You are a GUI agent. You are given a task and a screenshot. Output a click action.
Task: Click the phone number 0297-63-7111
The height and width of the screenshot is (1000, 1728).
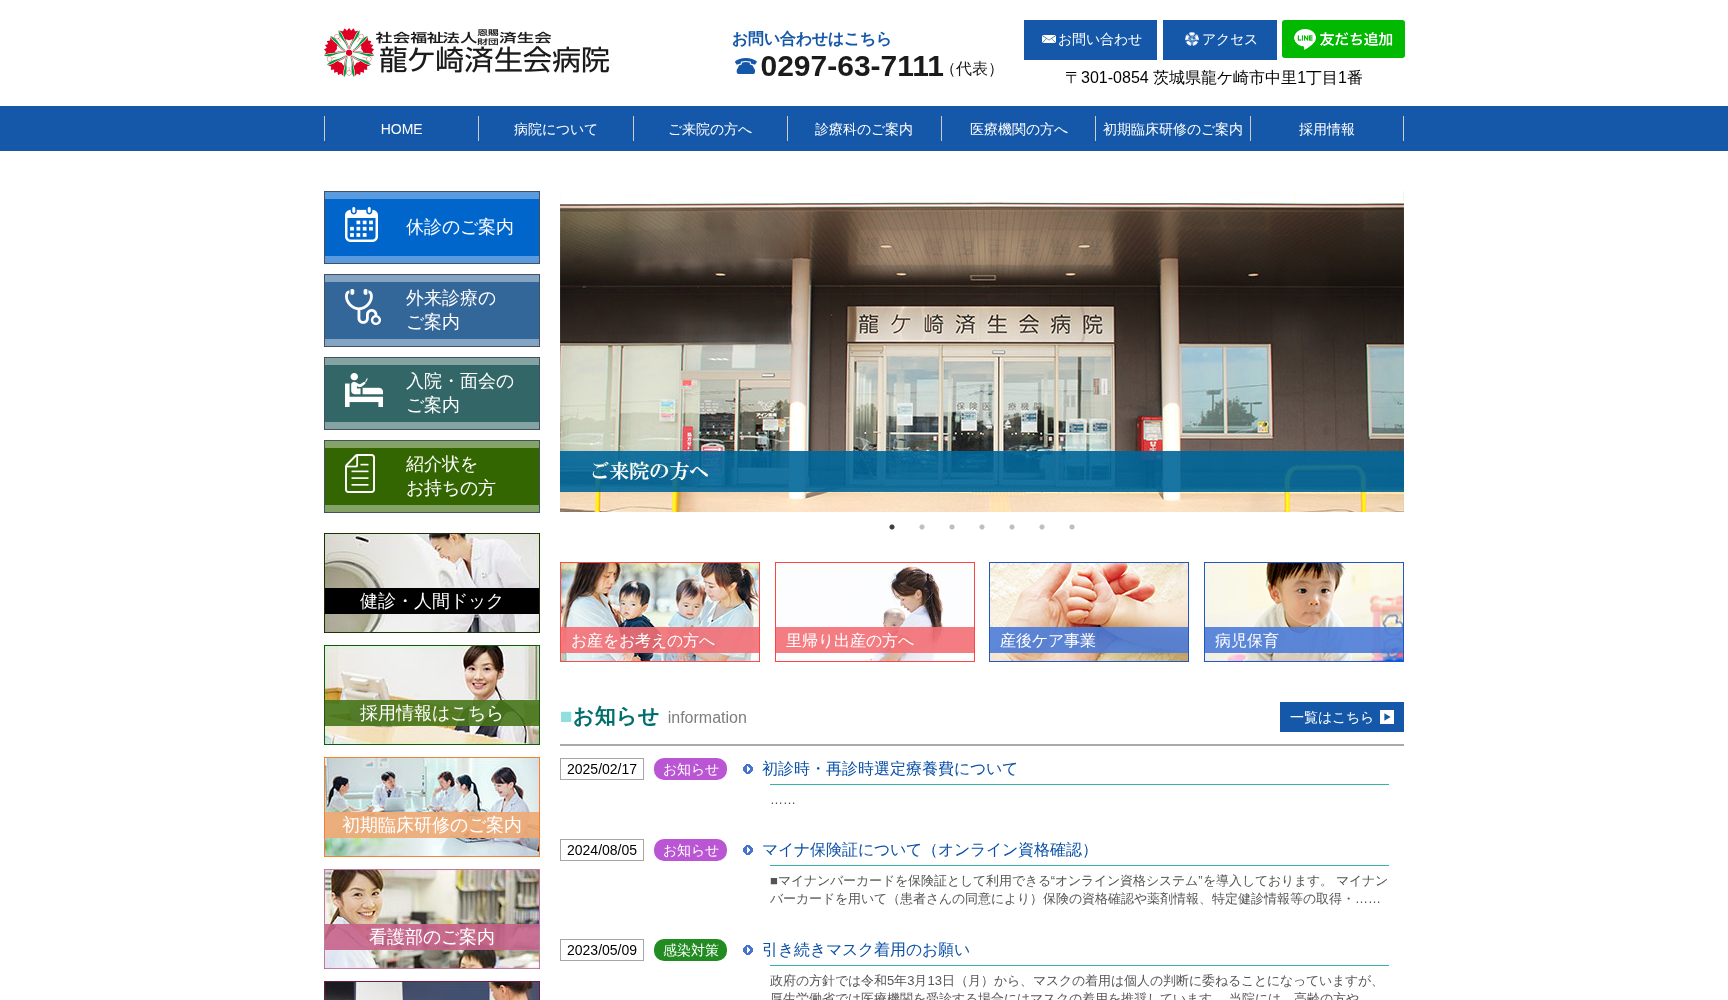pyautogui.click(x=852, y=66)
